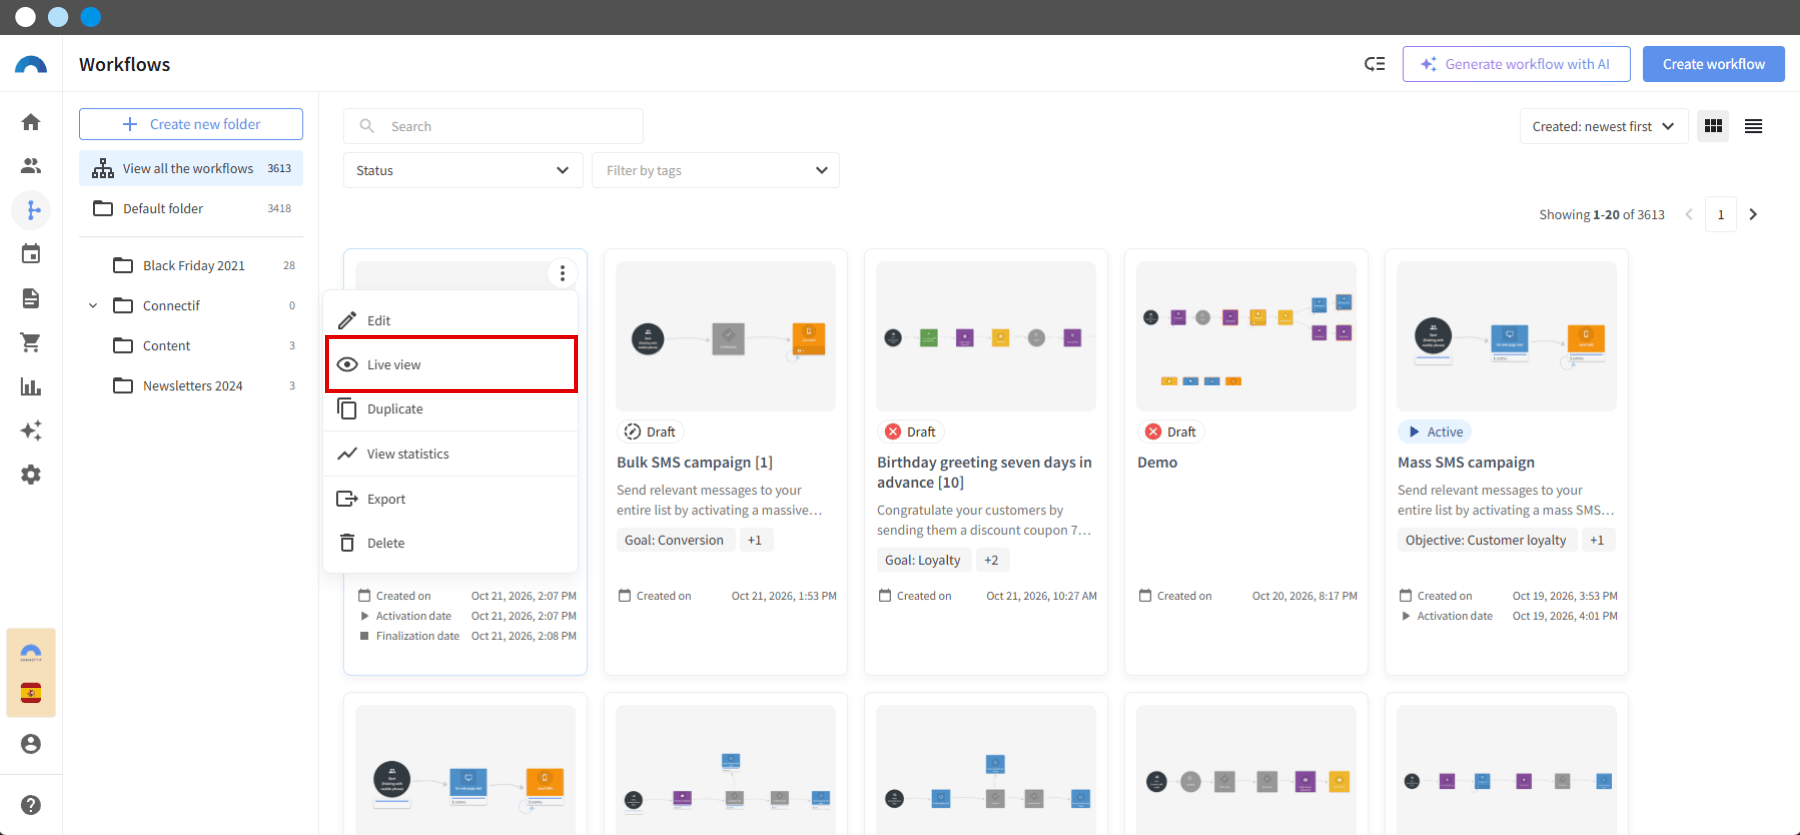Select View statistics in the context menu
Image resolution: width=1800 pixels, height=835 pixels.
[451, 454]
